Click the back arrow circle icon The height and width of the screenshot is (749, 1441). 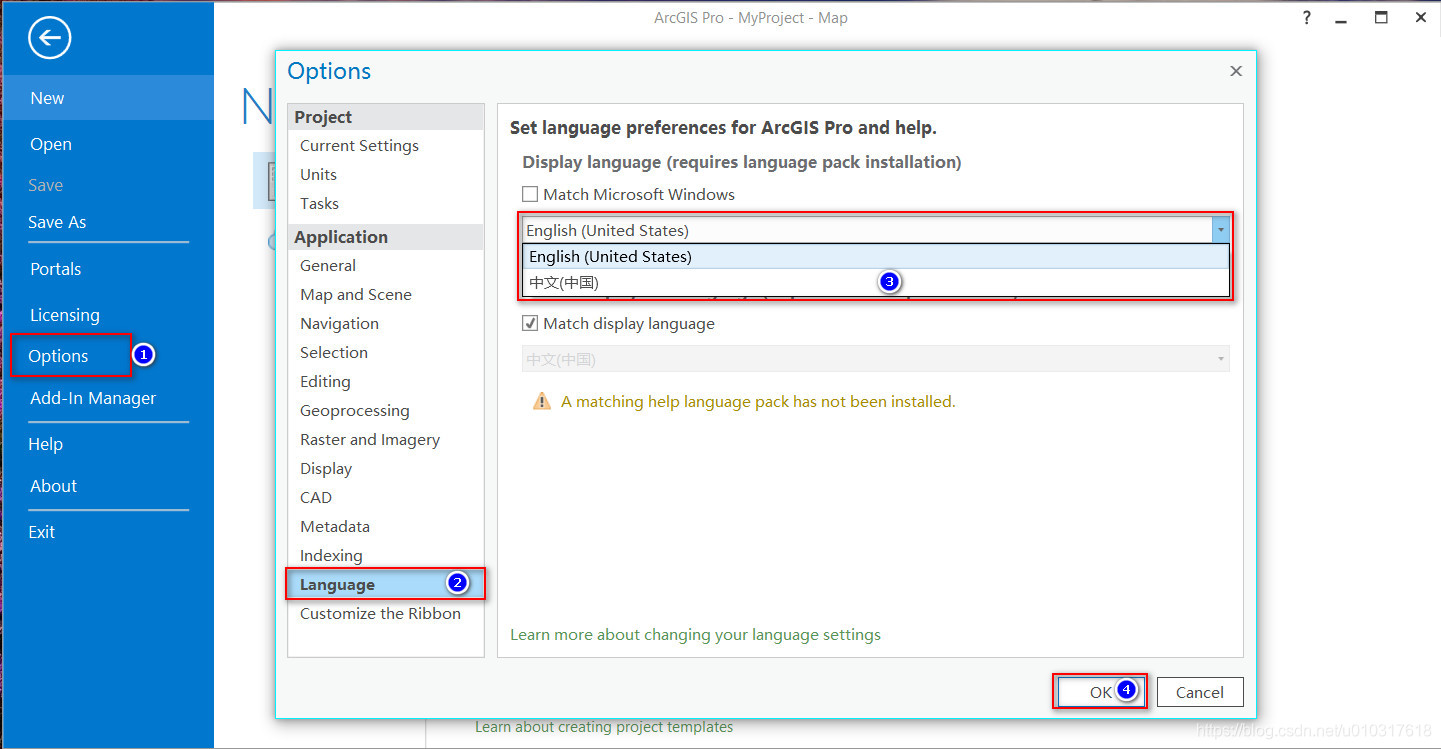50,39
